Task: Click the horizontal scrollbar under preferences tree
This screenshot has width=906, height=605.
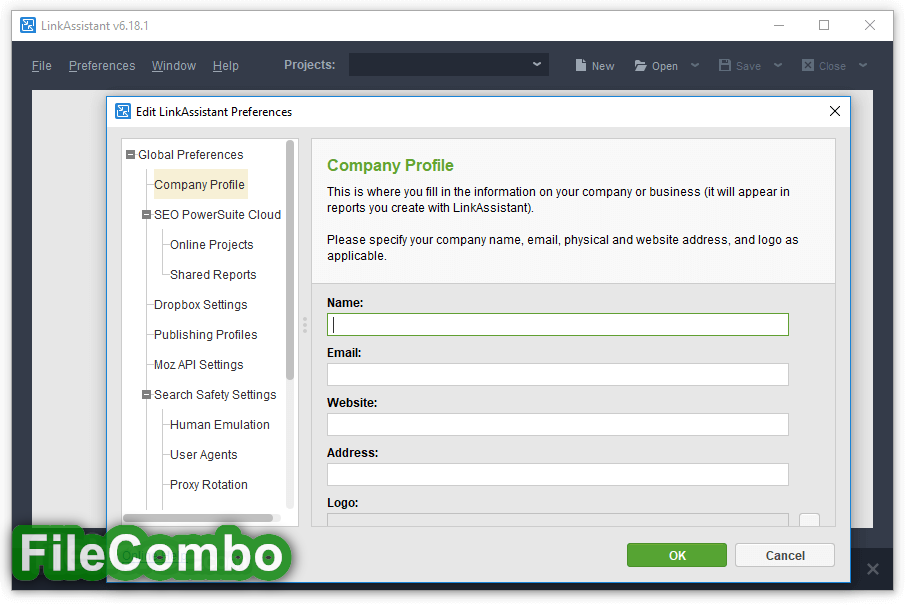Action: [x=198, y=518]
